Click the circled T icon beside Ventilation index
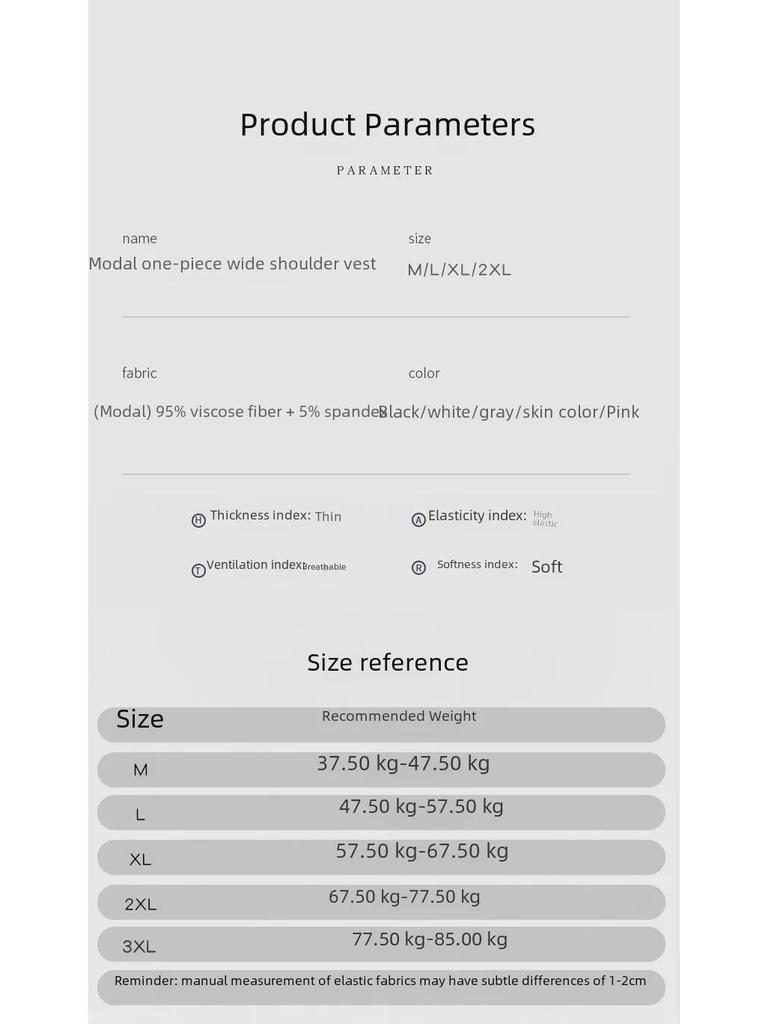768x1024 pixels. [x=198, y=570]
